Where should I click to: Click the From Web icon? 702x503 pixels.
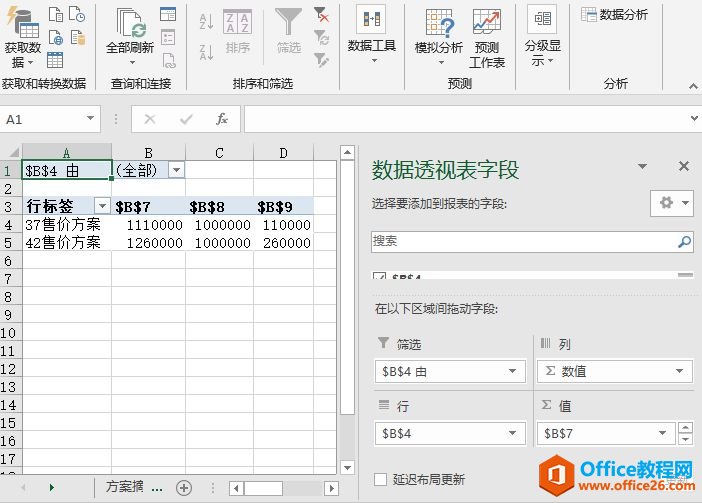(56, 38)
